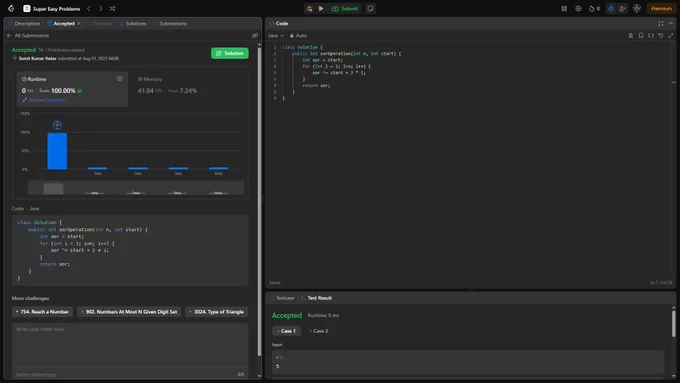
Task: Click the Premium button
Action: 661,8
